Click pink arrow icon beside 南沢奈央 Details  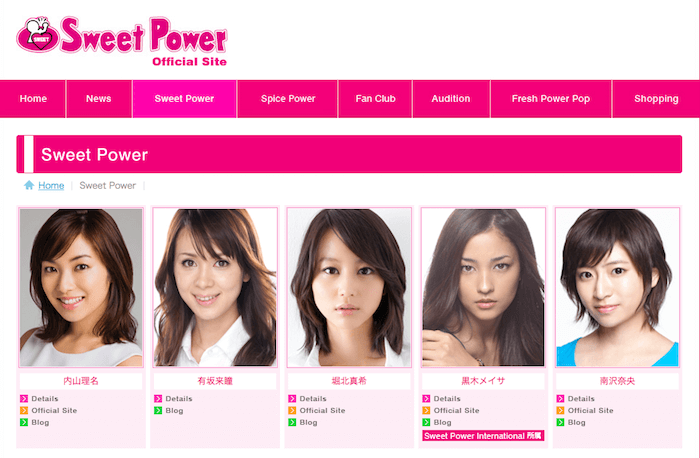click(x=560, y=399)
